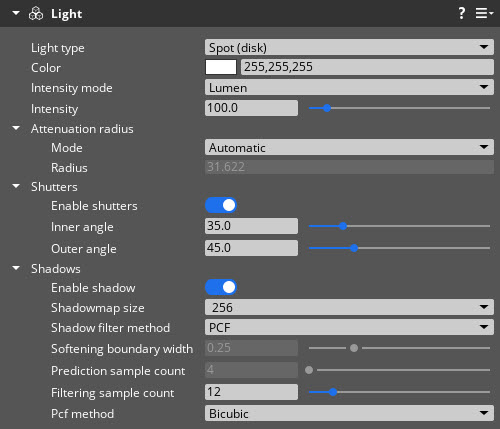Click the white color swatch
This screenshot has height=429, width=500.
[221, 67]
